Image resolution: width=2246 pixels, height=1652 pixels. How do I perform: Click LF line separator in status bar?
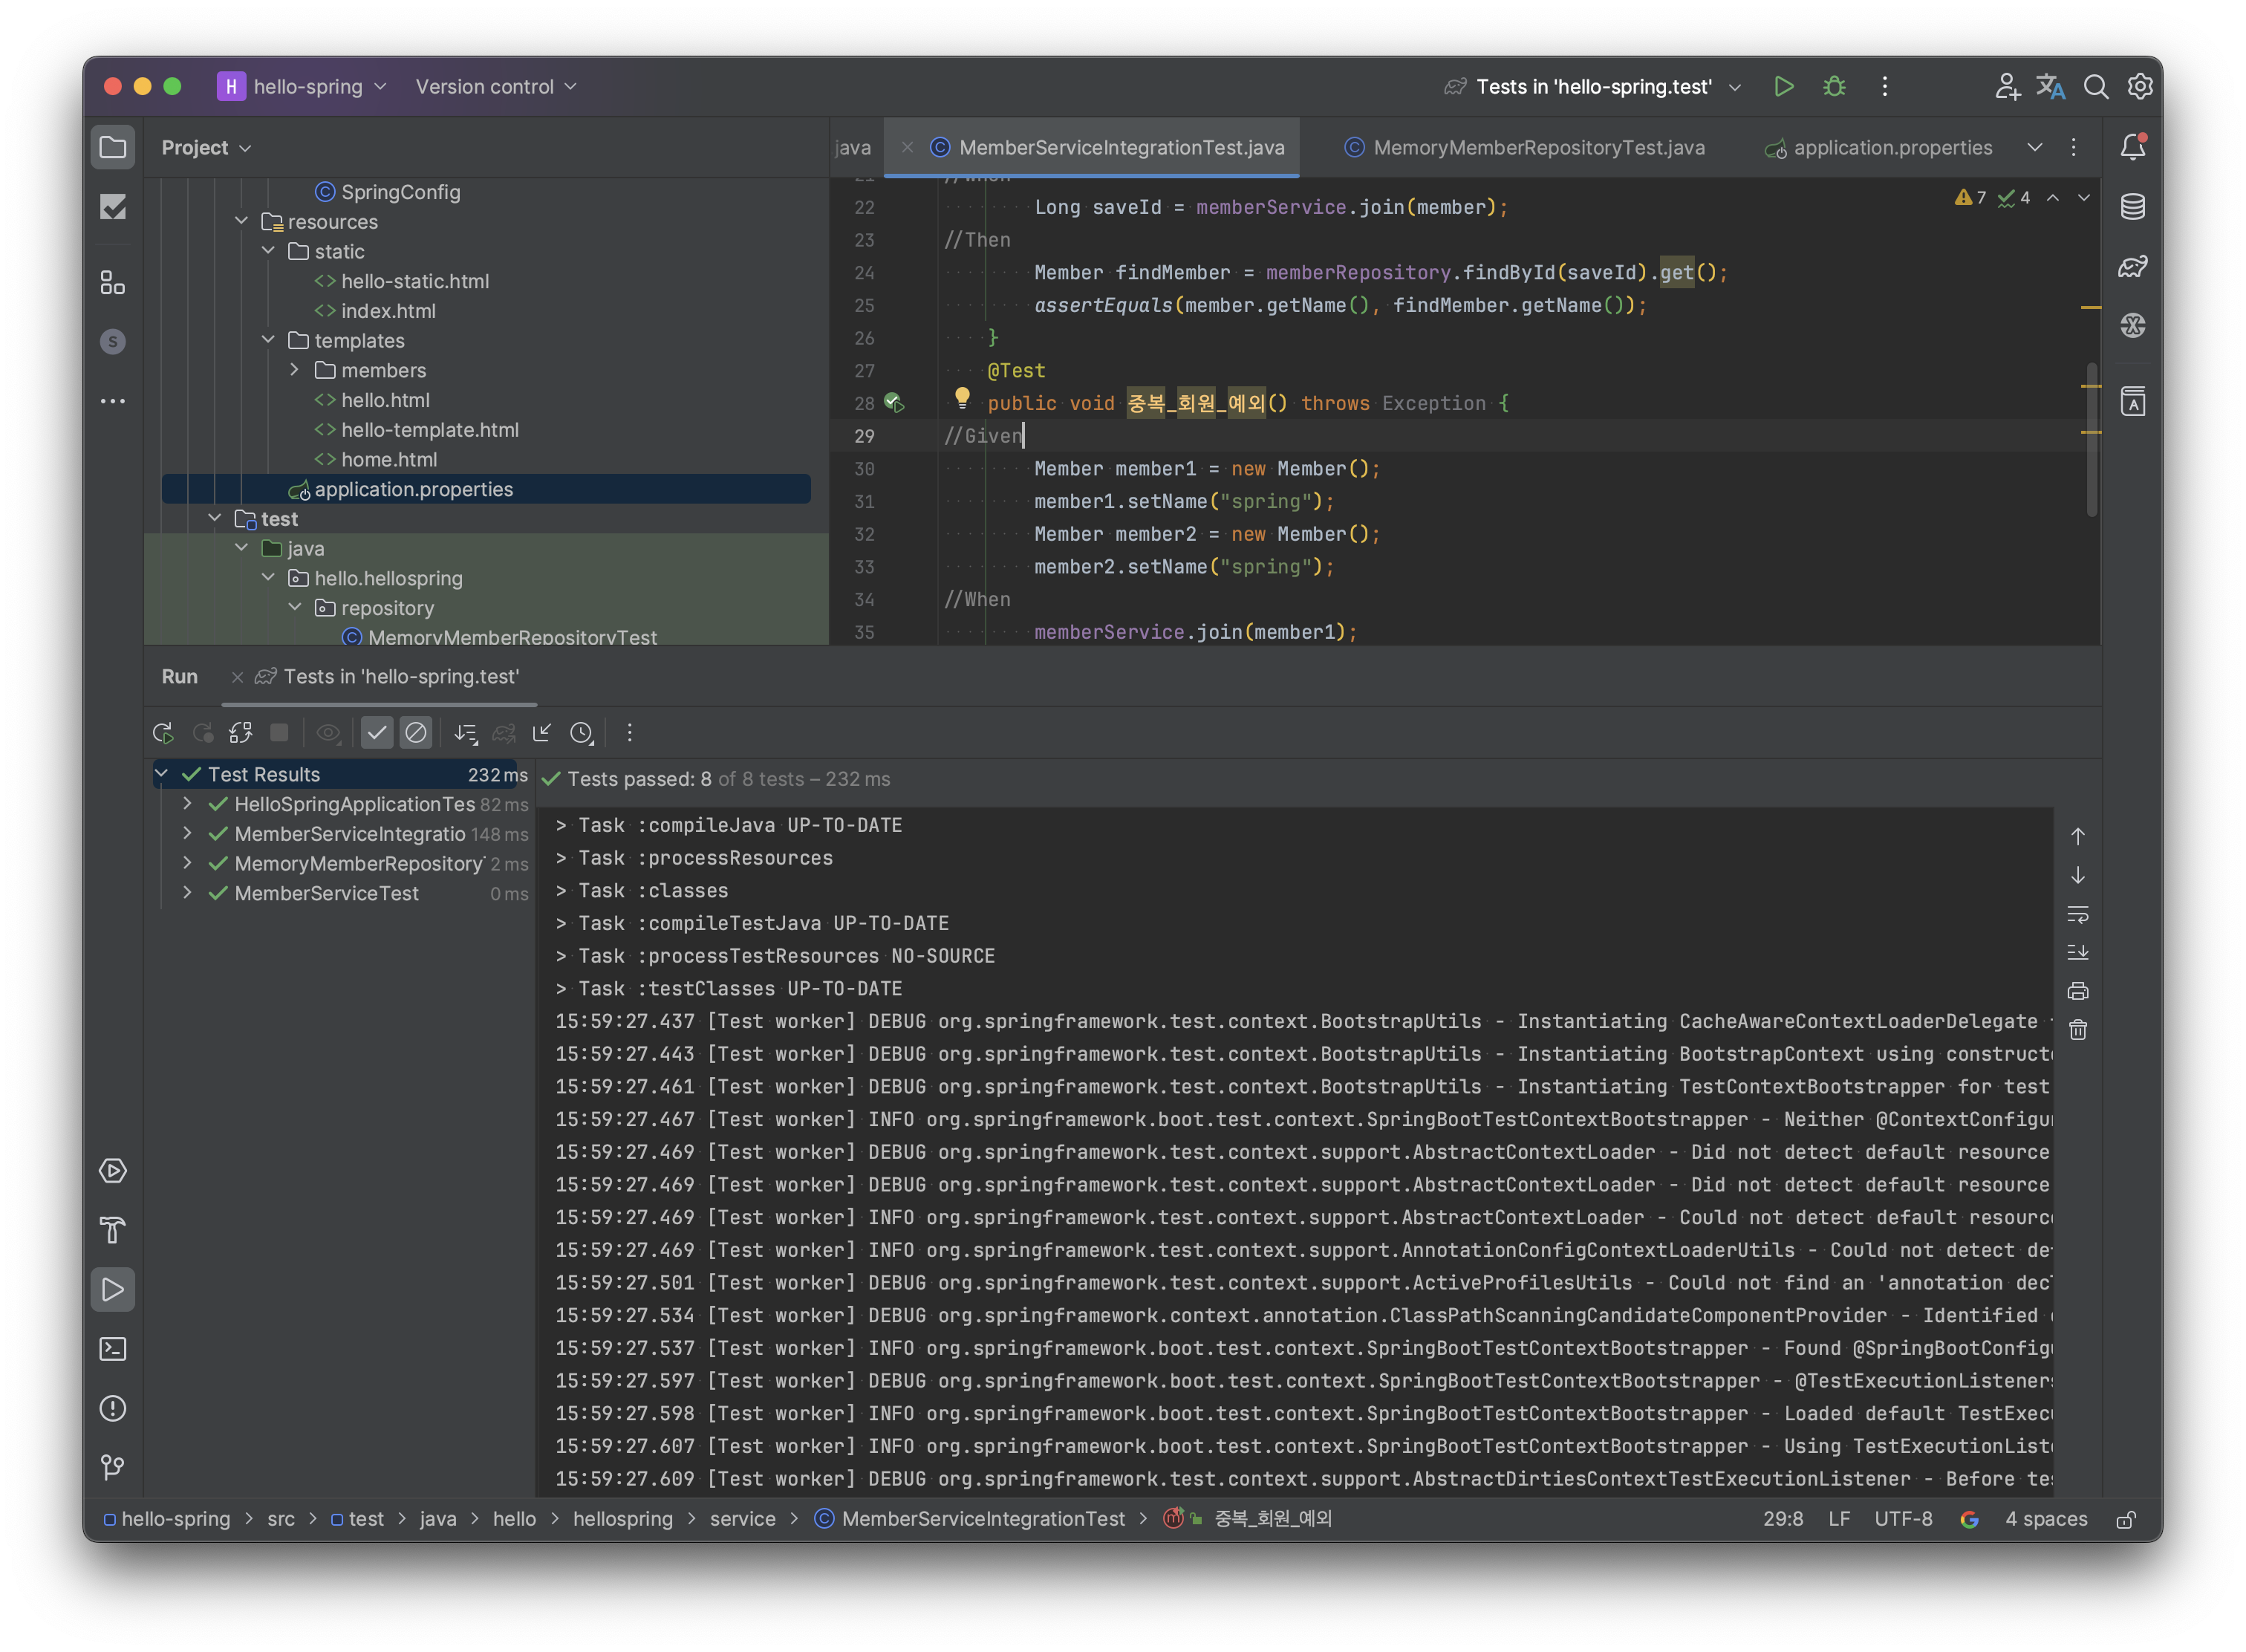pos(1838,1519)
